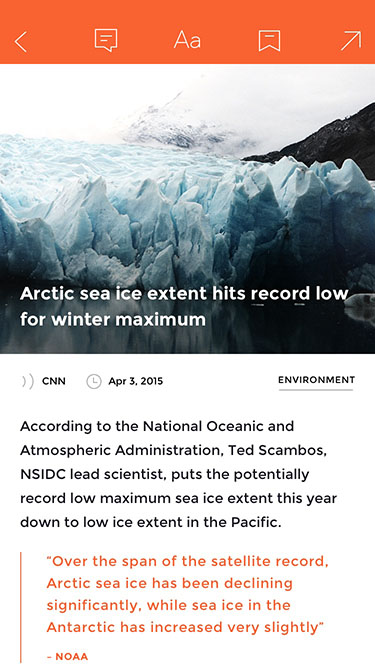Tap the clock icon beside the date
The image size is (375, 667).
[94, 381]
